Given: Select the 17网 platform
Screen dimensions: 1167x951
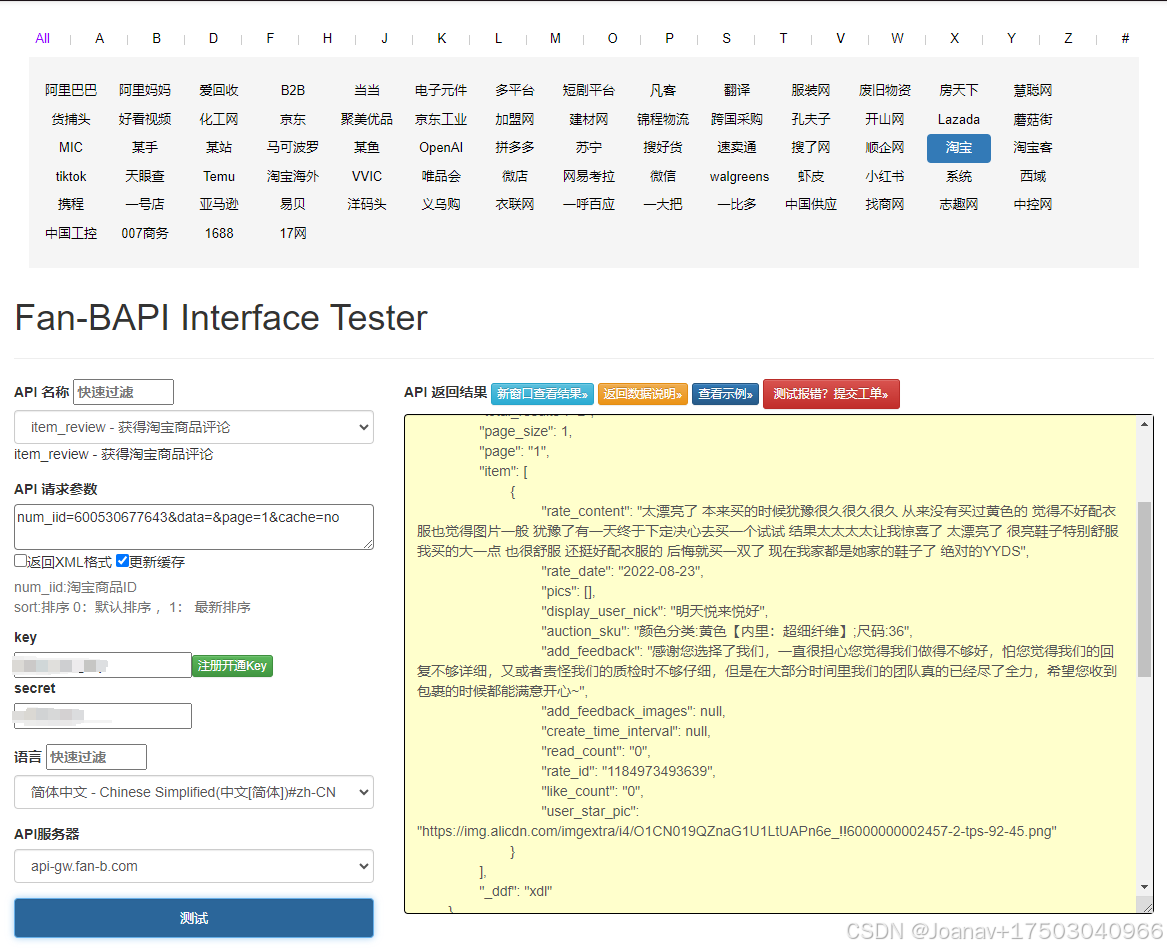Looking at the screenshot, I should point(292,233).
